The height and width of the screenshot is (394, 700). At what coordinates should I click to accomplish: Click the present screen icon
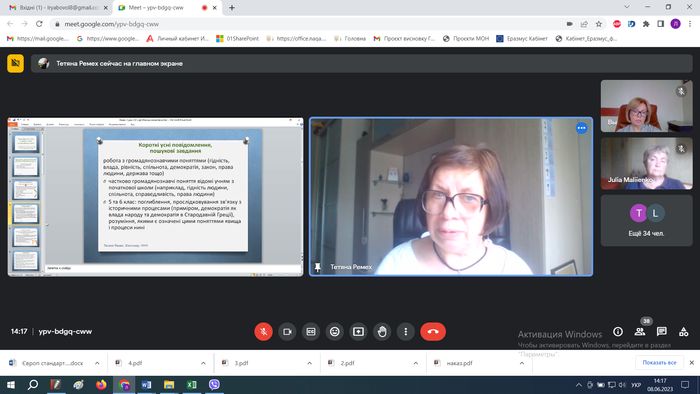(x=358, y=332)
